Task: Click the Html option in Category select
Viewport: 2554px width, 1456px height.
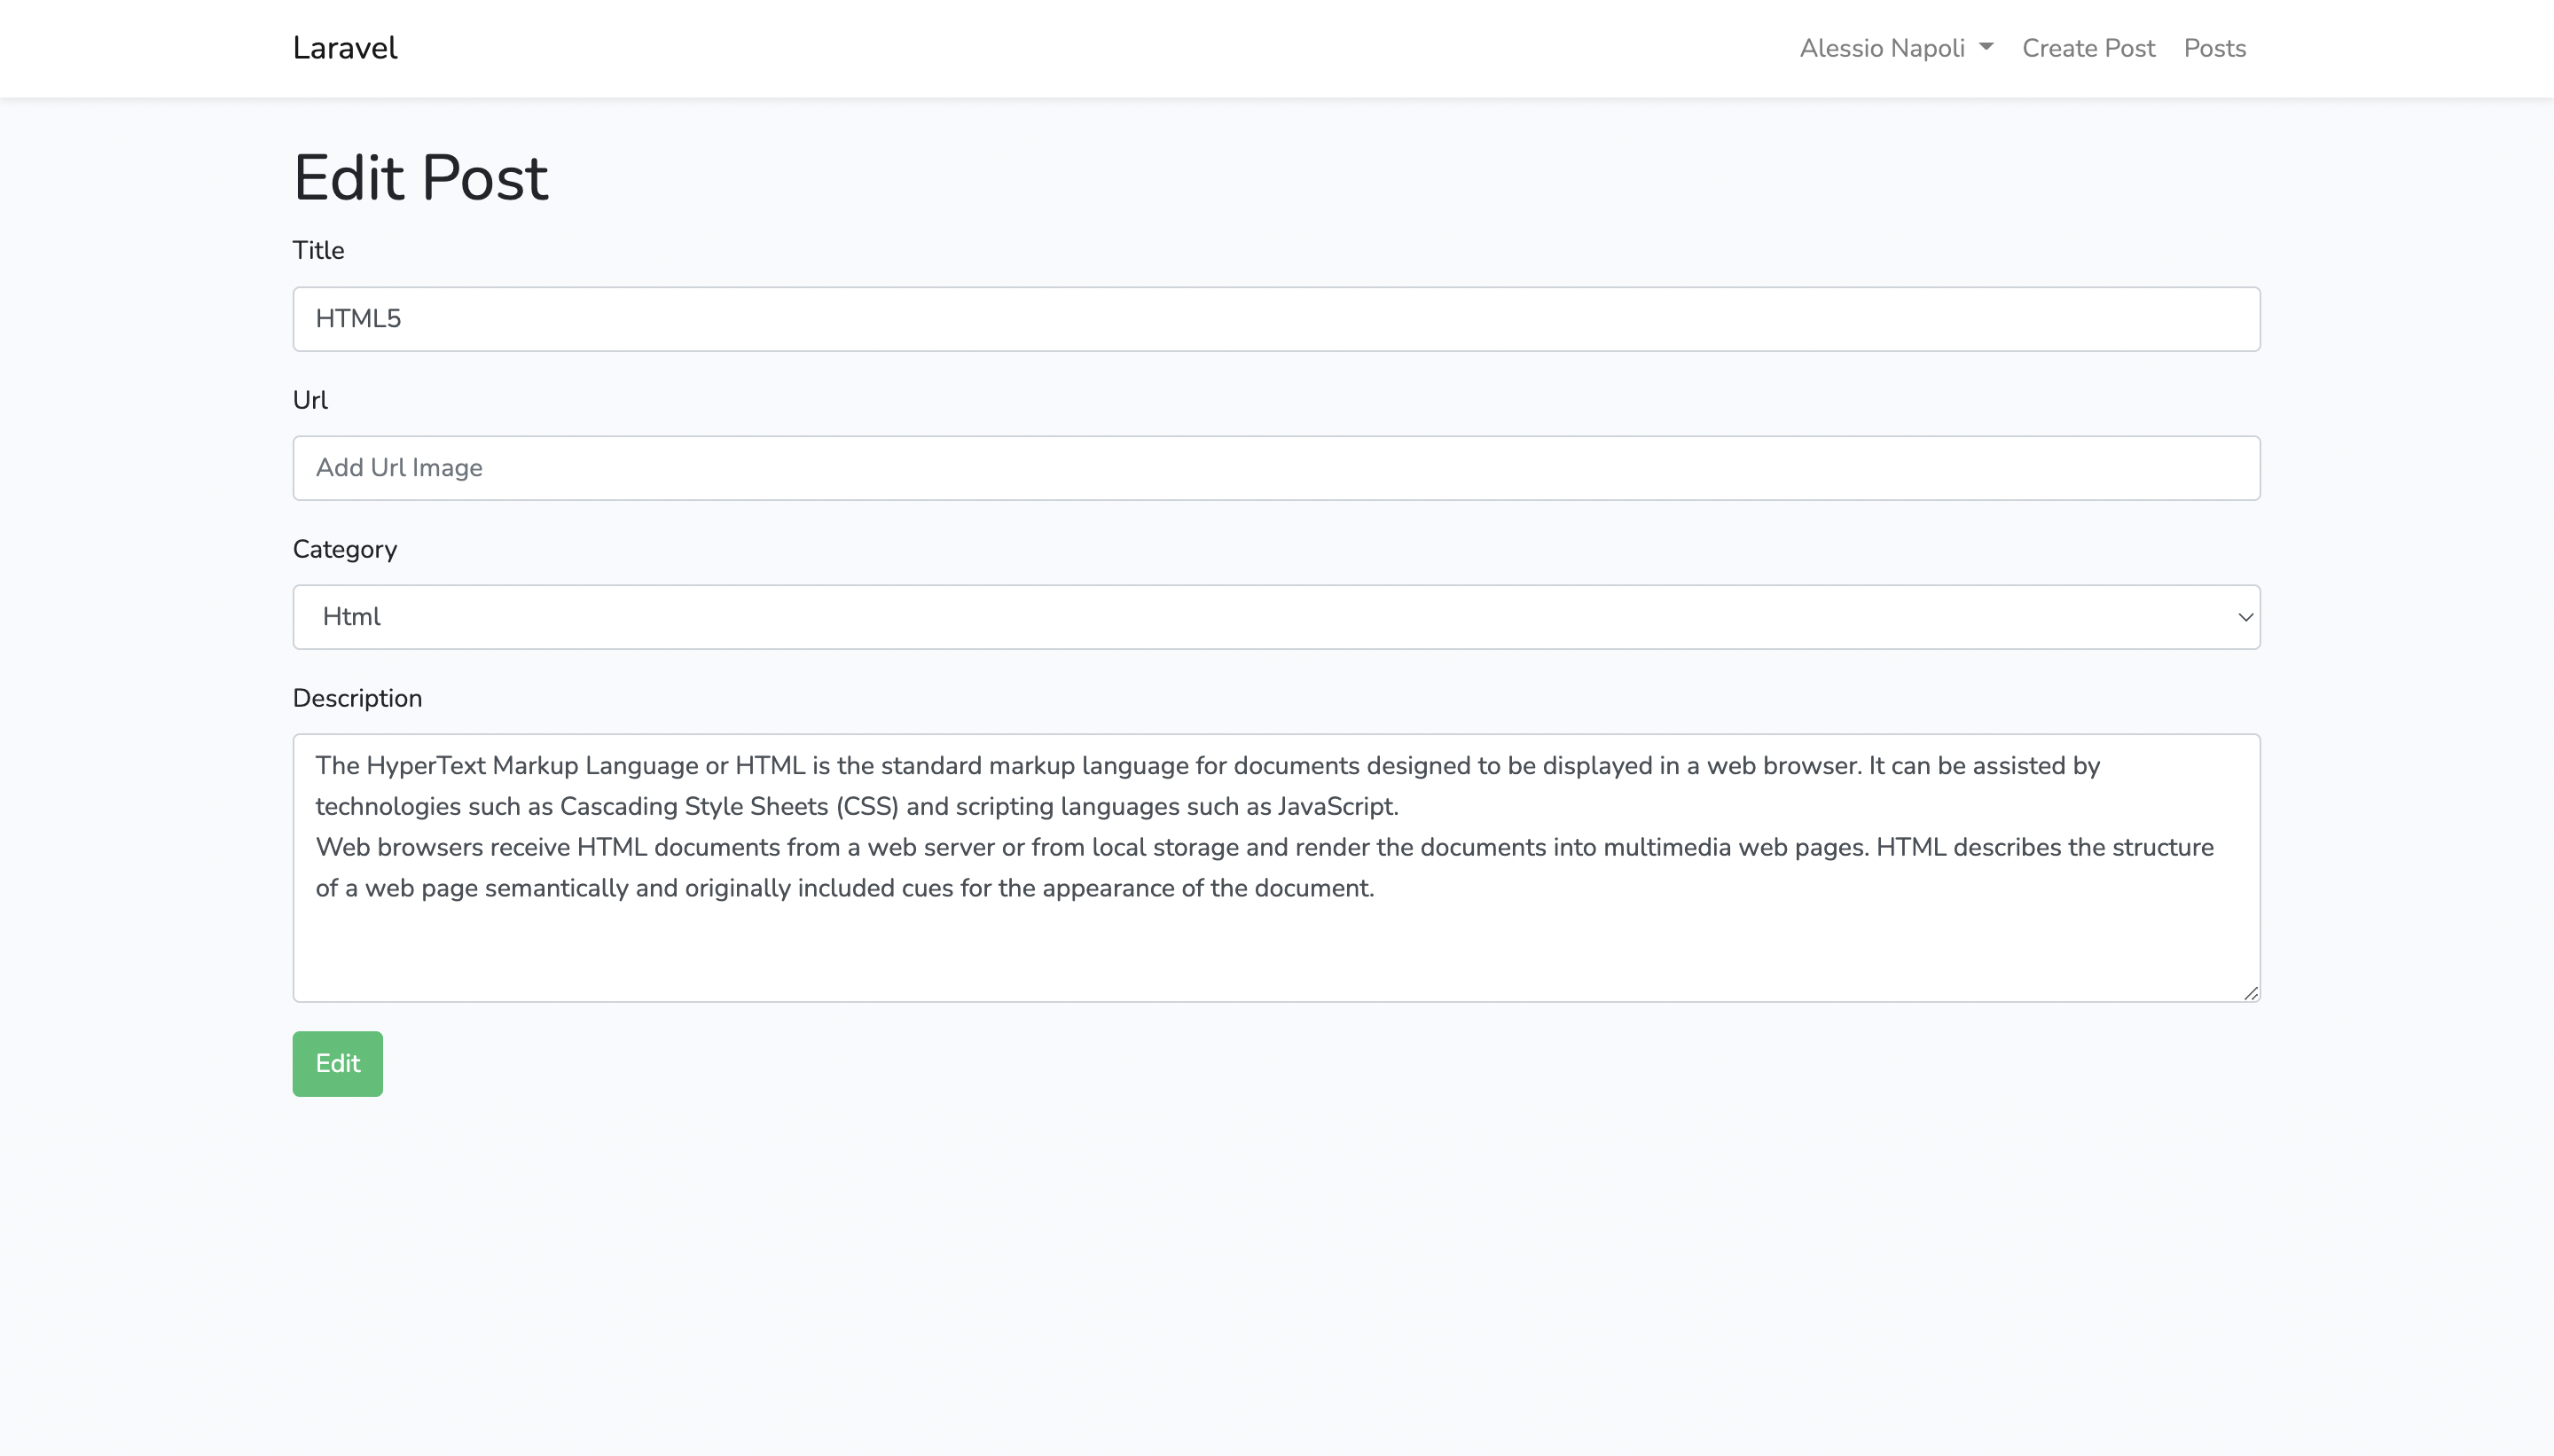Action: coord(351,616)
